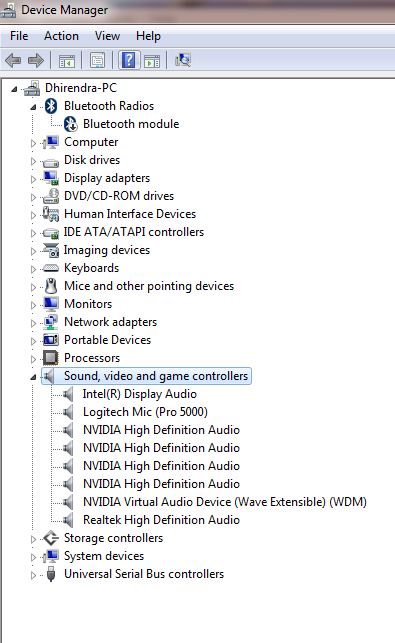The height and width of the screenshot is (643, 395).
Task: Click the Universal Serial Bus plug icon
Action: click(51, 574)
